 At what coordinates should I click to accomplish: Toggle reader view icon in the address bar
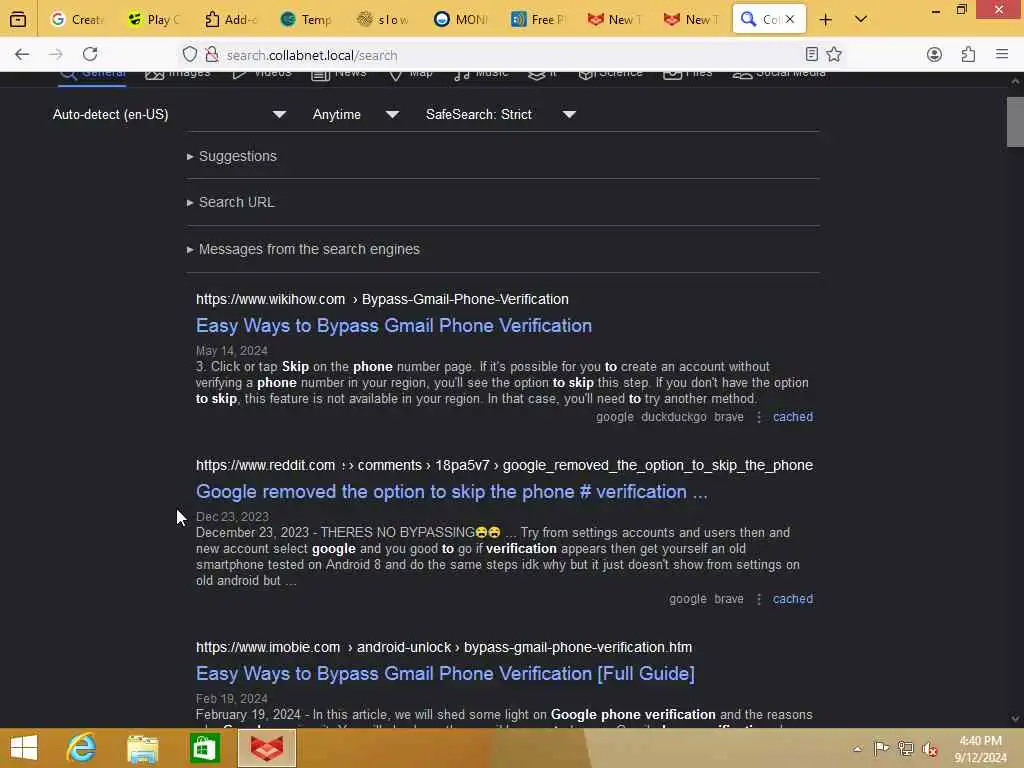pos(811,54)
